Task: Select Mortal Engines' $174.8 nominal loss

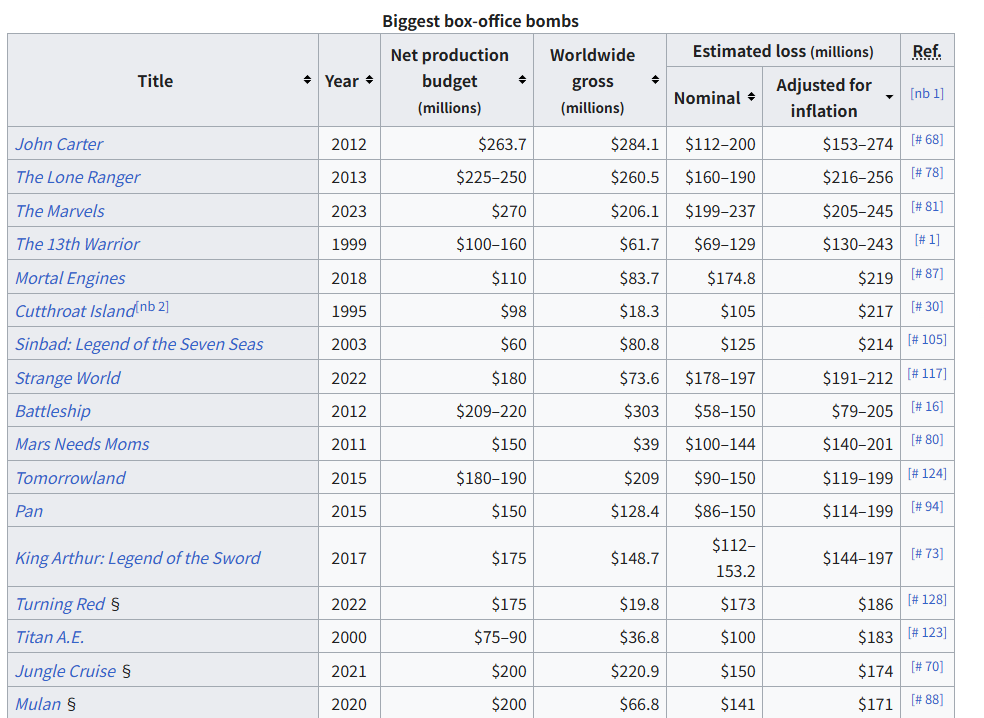Action: [x=715, y=278]
